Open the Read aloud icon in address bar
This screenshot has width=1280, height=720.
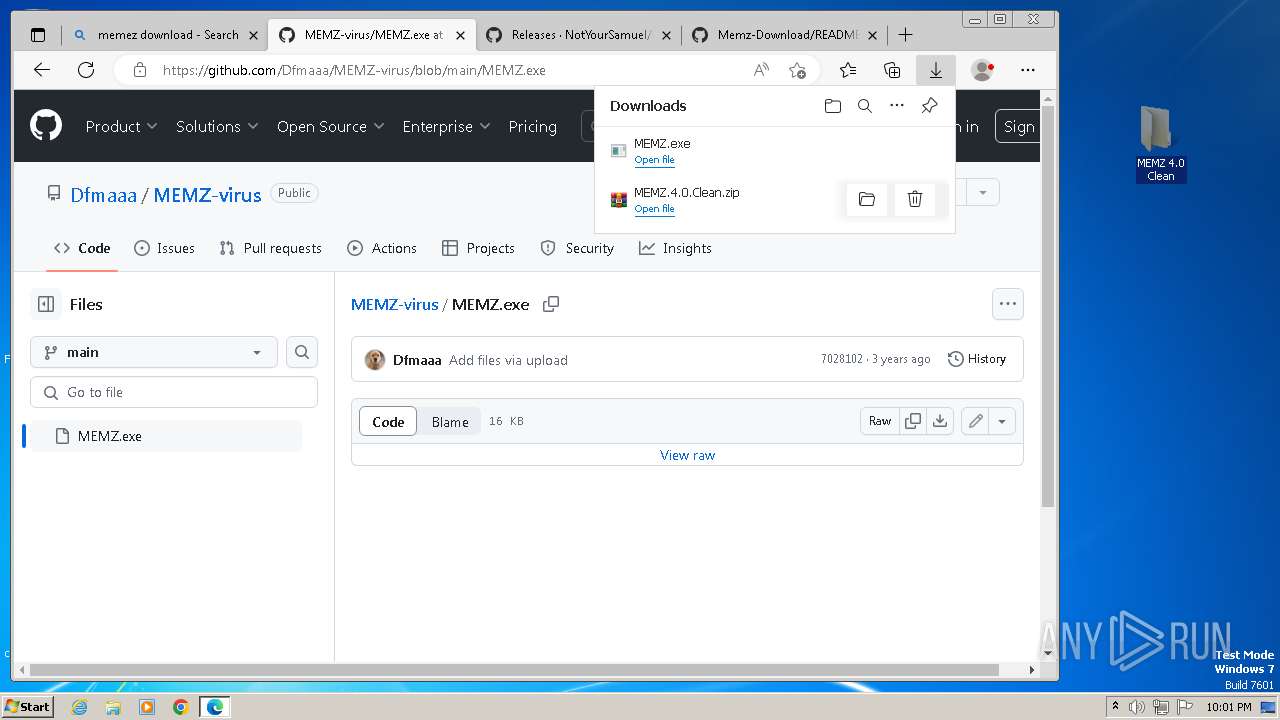click(761, 70)
